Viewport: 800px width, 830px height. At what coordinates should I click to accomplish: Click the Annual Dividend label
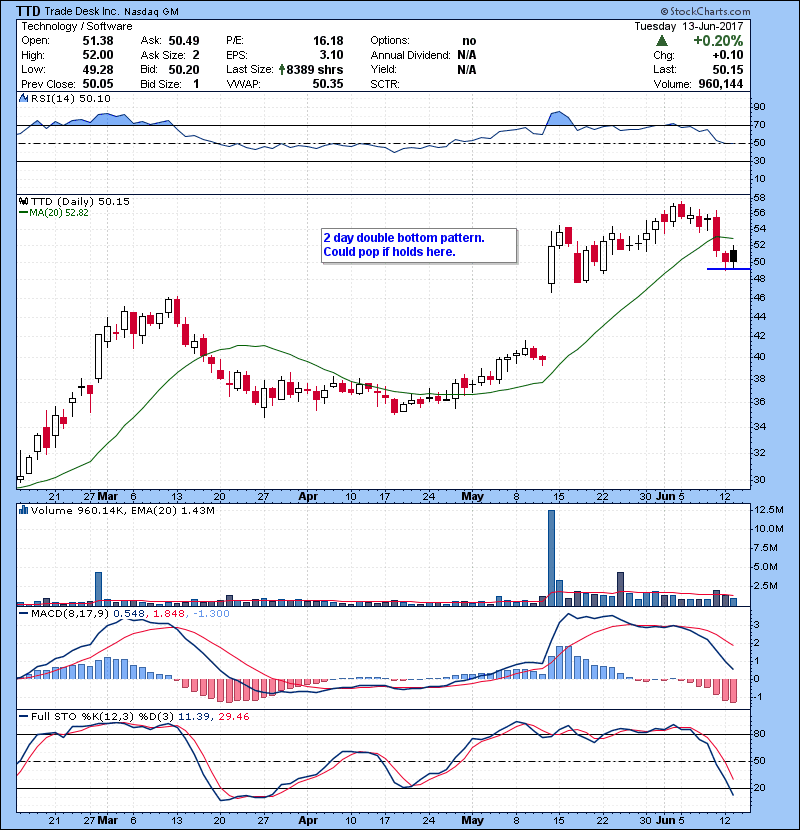[x=410, y=55]
